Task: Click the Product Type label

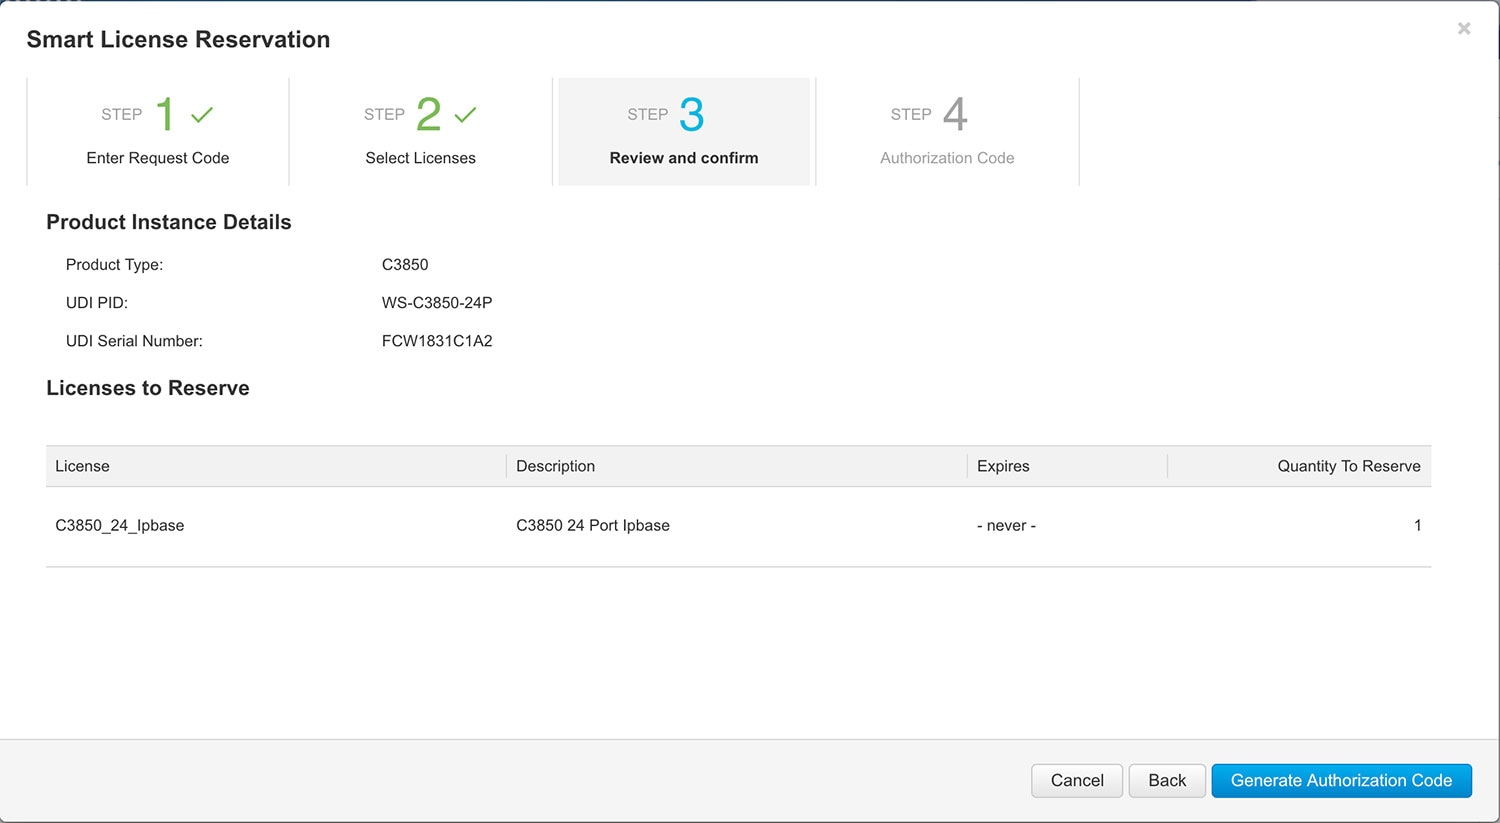Action: pos(114,265)
